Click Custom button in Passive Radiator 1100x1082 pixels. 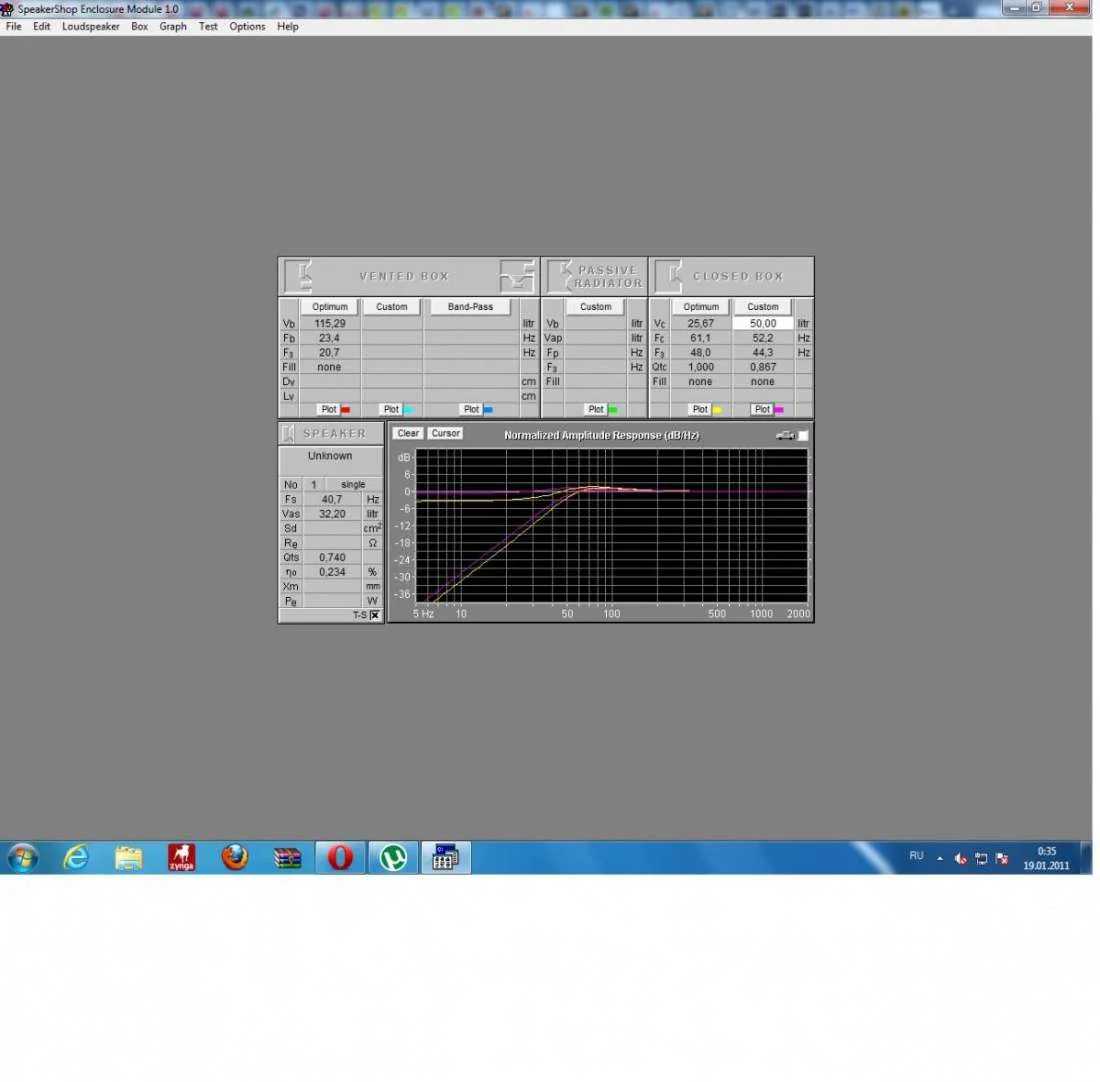[x=596, y=307]
